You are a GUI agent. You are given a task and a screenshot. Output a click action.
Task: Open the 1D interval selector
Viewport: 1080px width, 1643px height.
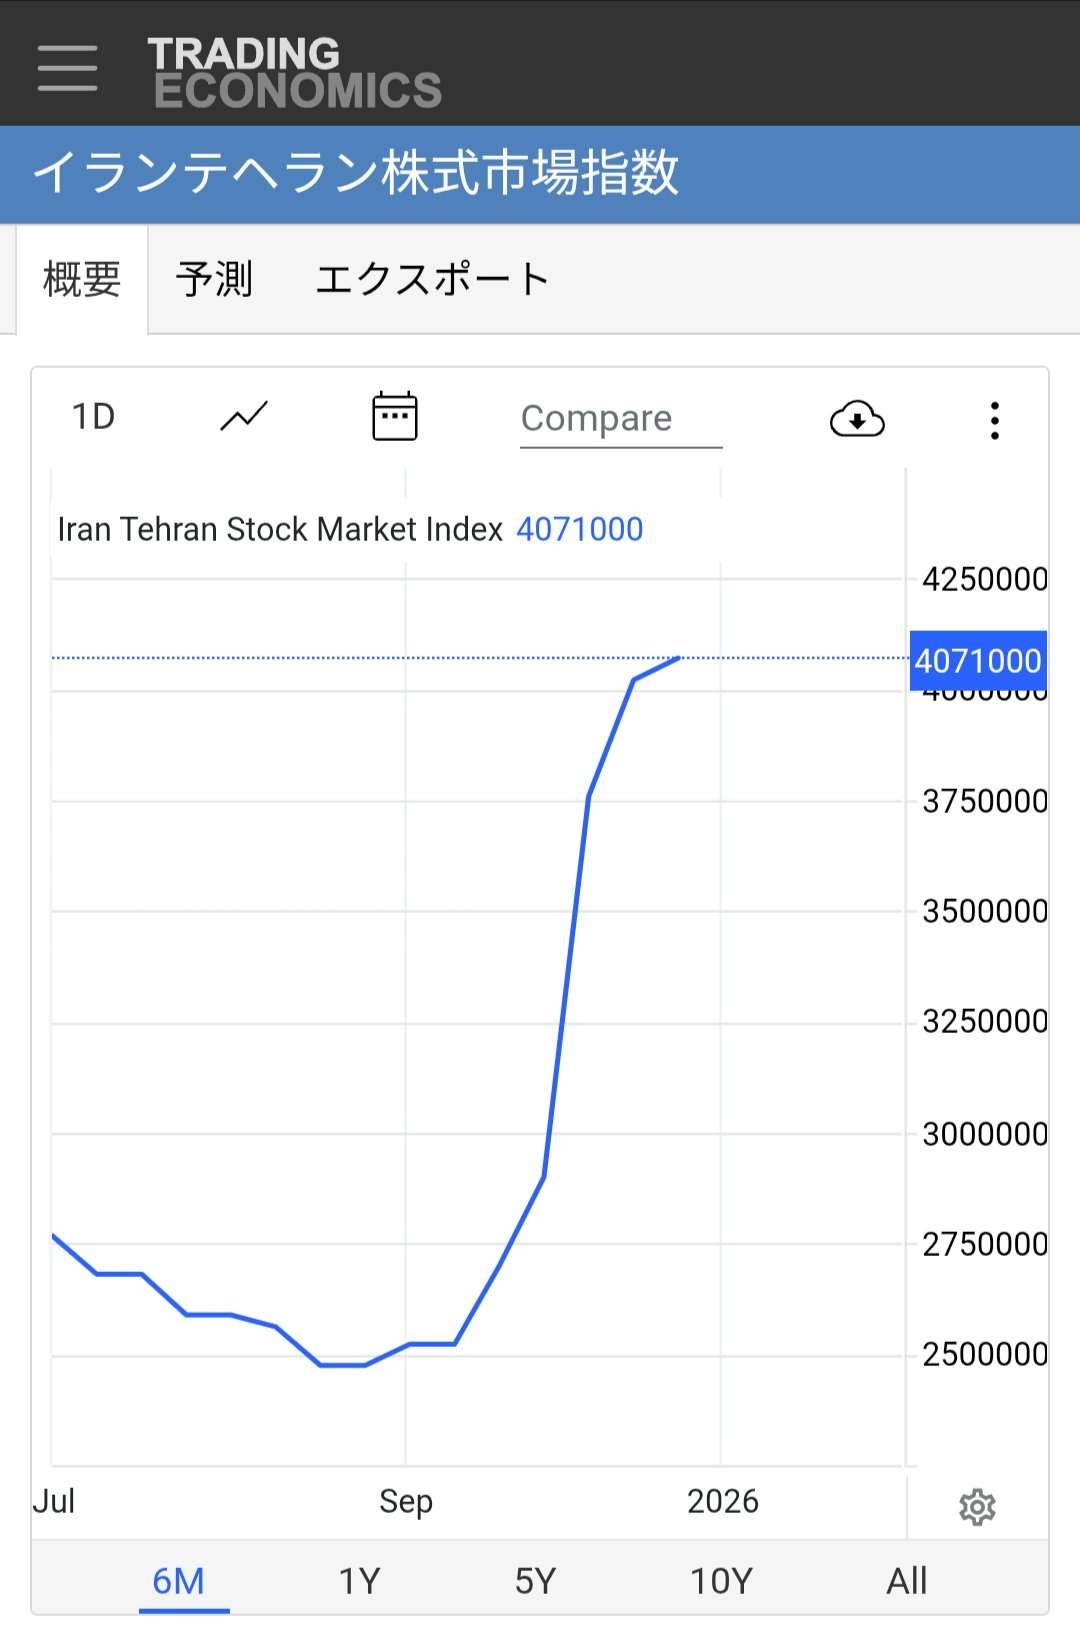[x=94, y=416]
